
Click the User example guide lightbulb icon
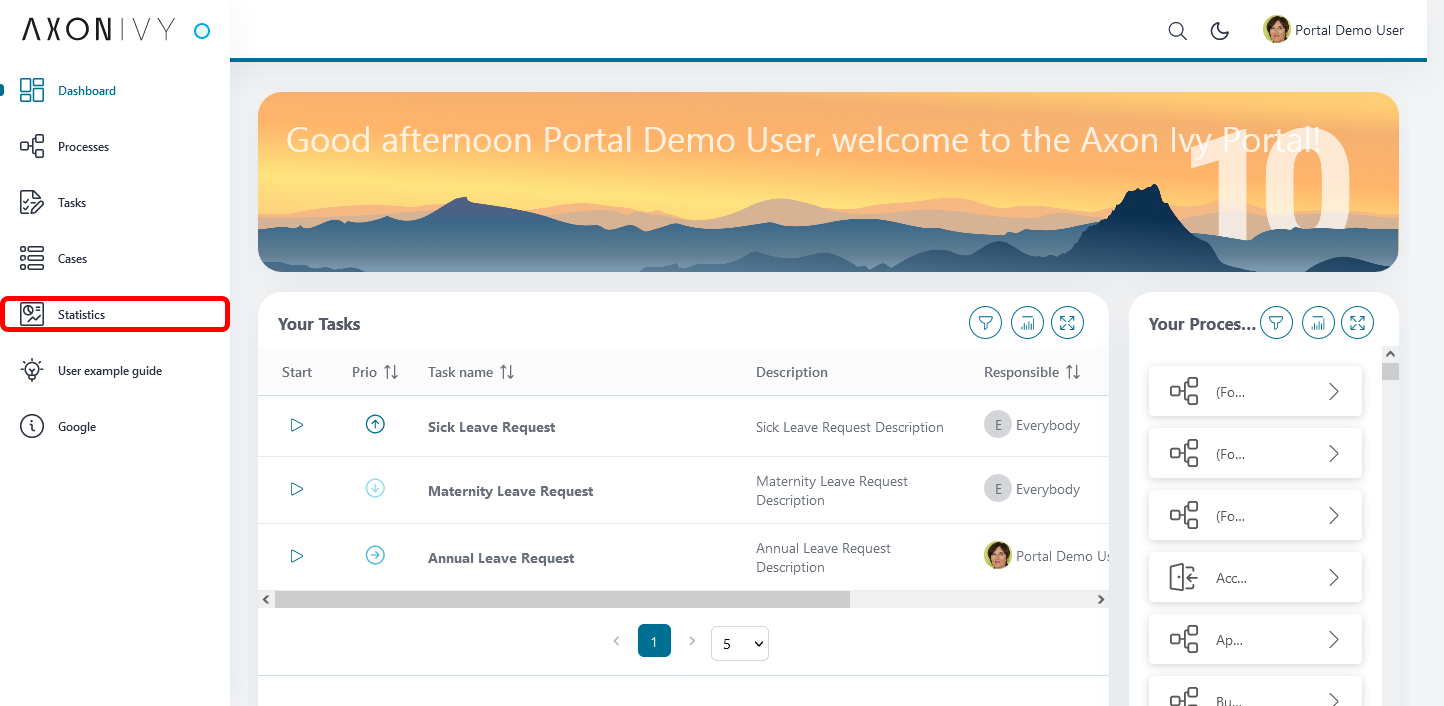click(32, 370)
